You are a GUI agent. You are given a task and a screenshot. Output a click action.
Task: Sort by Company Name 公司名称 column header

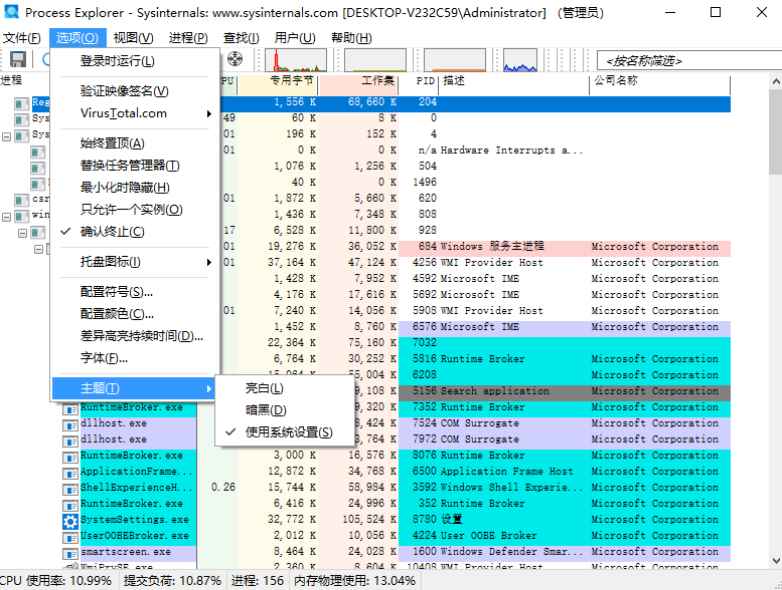(659, 83)
